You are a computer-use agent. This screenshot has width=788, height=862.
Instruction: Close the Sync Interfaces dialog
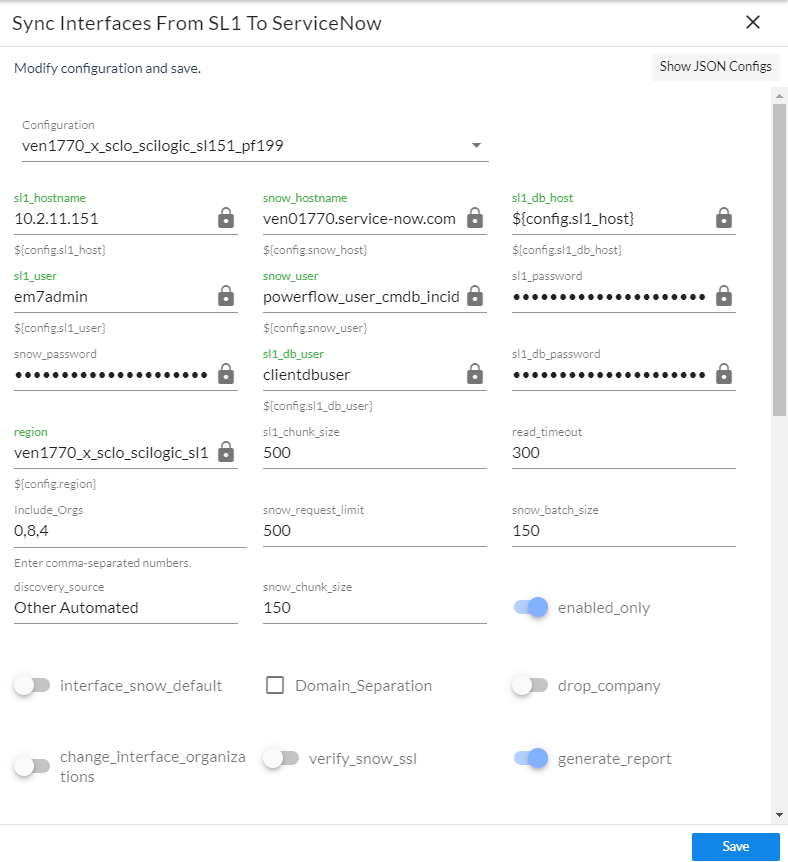(753, 22)
